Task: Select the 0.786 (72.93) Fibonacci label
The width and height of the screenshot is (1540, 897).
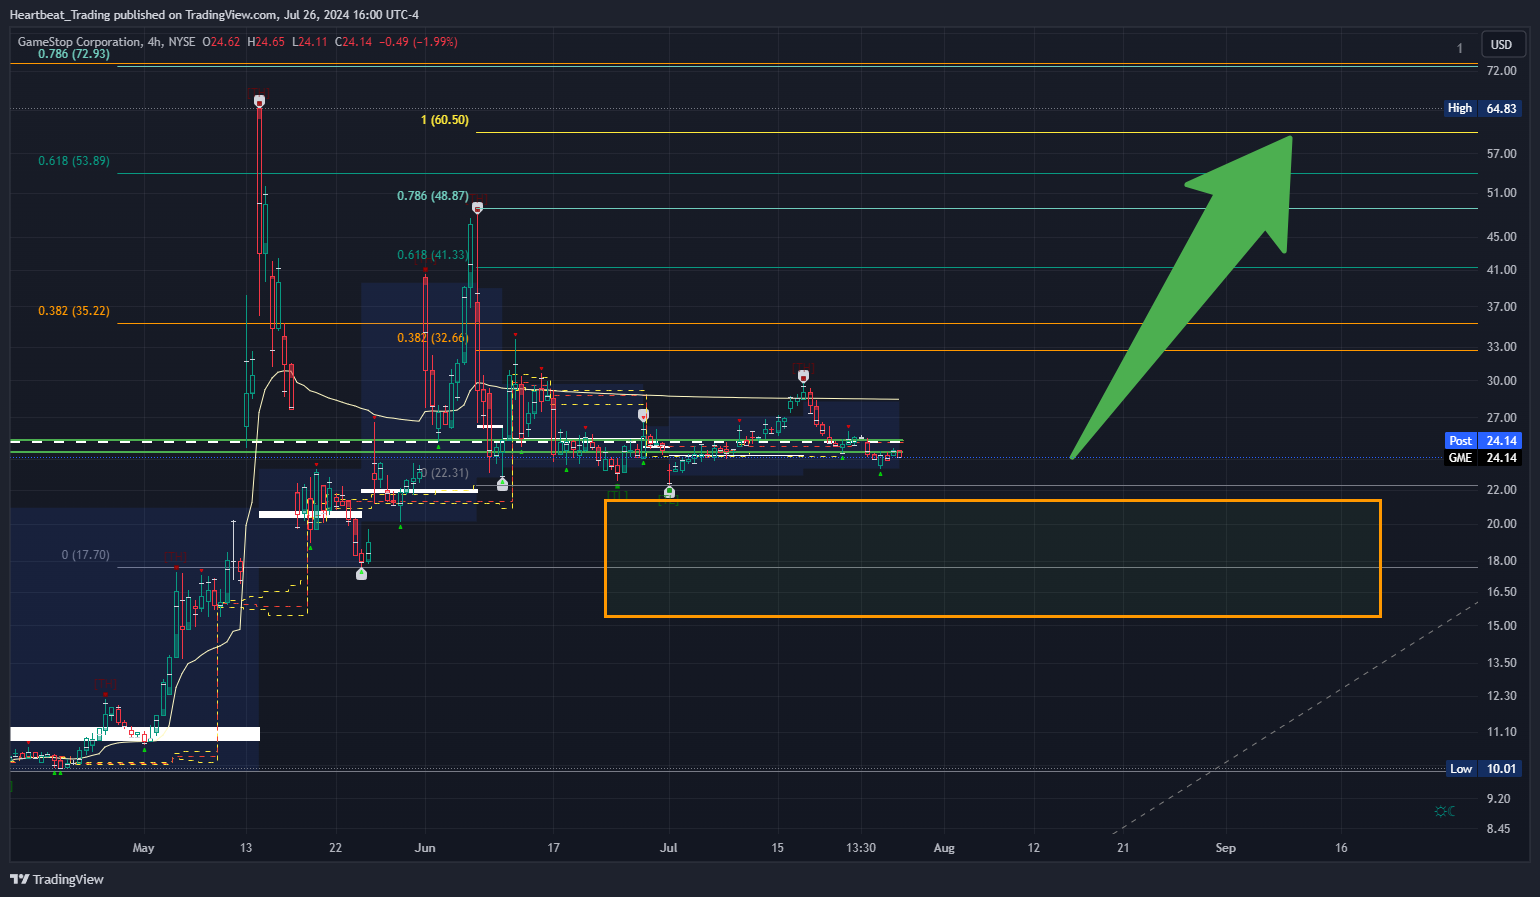Action: 74,54
